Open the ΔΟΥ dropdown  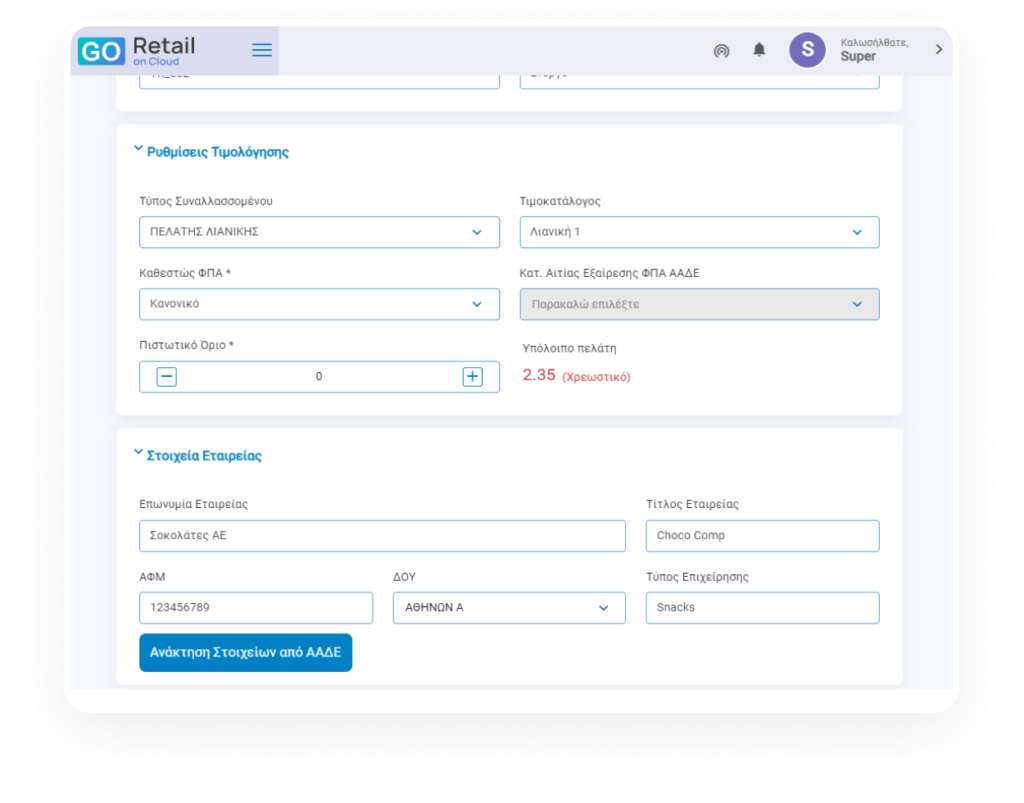coord(509,608)
